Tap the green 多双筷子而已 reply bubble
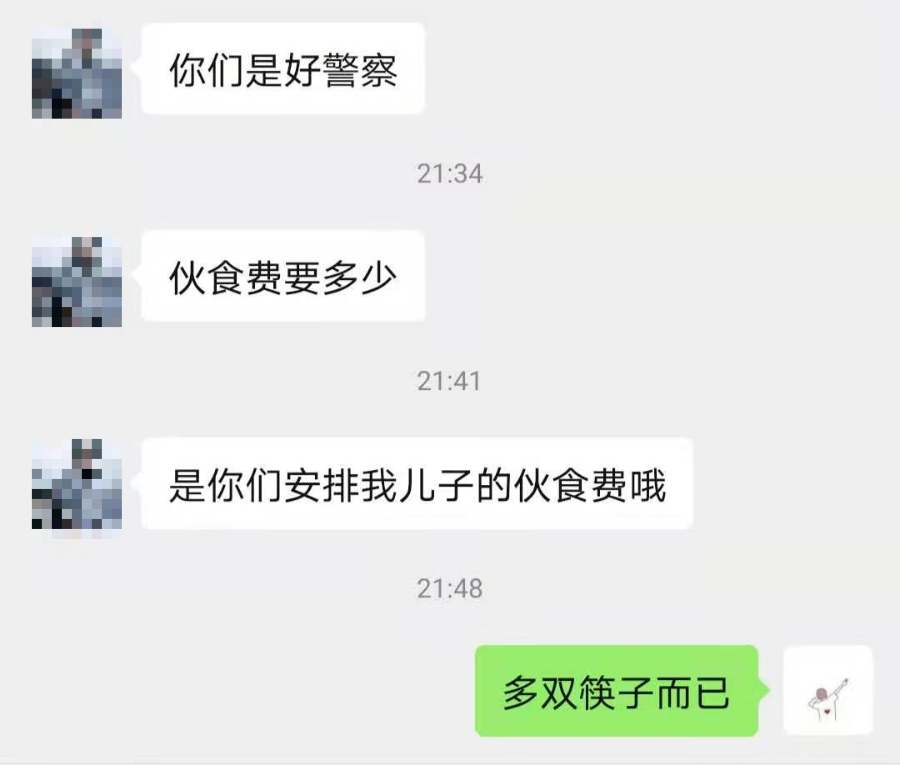Viewport: 900px width, 765px height. tap(617, 691)
